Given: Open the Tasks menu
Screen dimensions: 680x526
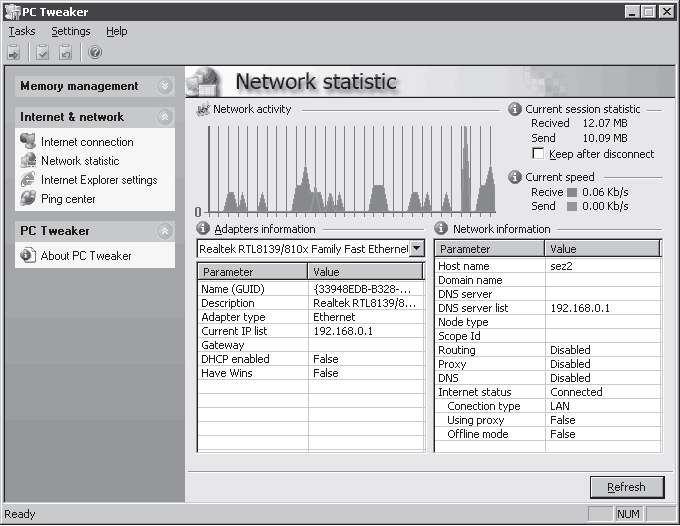Looking at the screenshot, I should (x=22, y=31).
